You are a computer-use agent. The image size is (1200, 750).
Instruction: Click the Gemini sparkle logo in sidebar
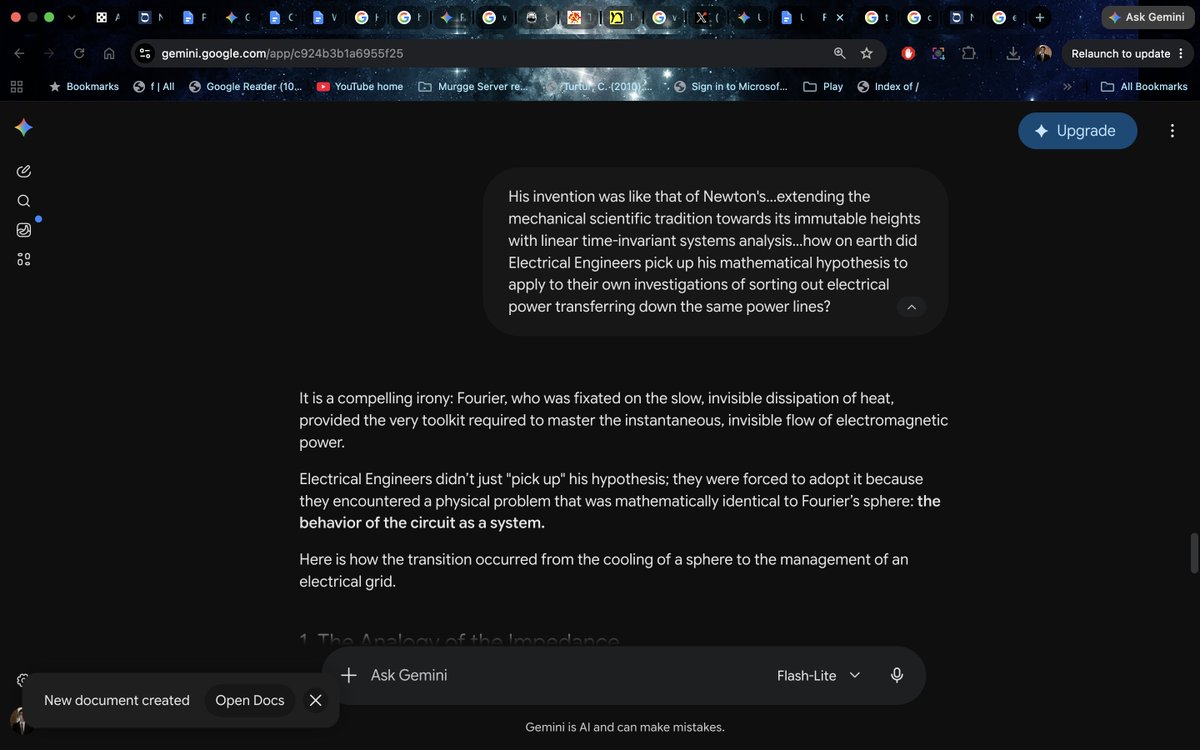pyautogui.click(x=24, y=128)
